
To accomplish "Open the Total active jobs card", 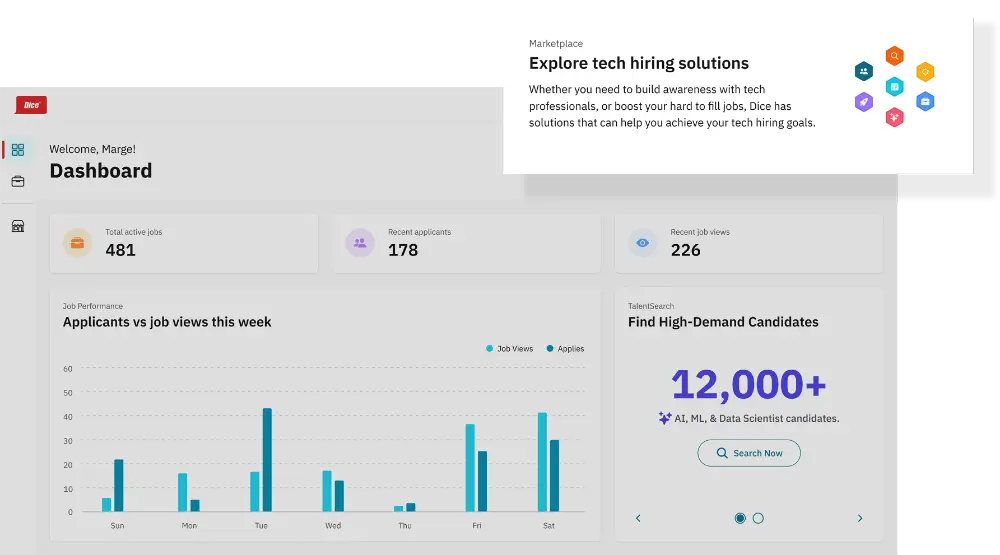I will pos(184,243).
